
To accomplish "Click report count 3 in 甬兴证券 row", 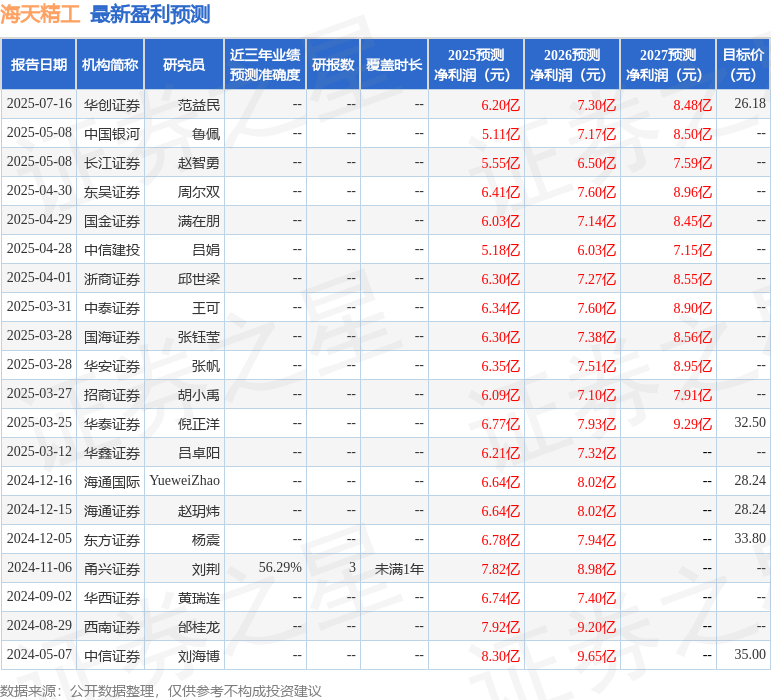I will pyautogui.click(x=352, y=567).
